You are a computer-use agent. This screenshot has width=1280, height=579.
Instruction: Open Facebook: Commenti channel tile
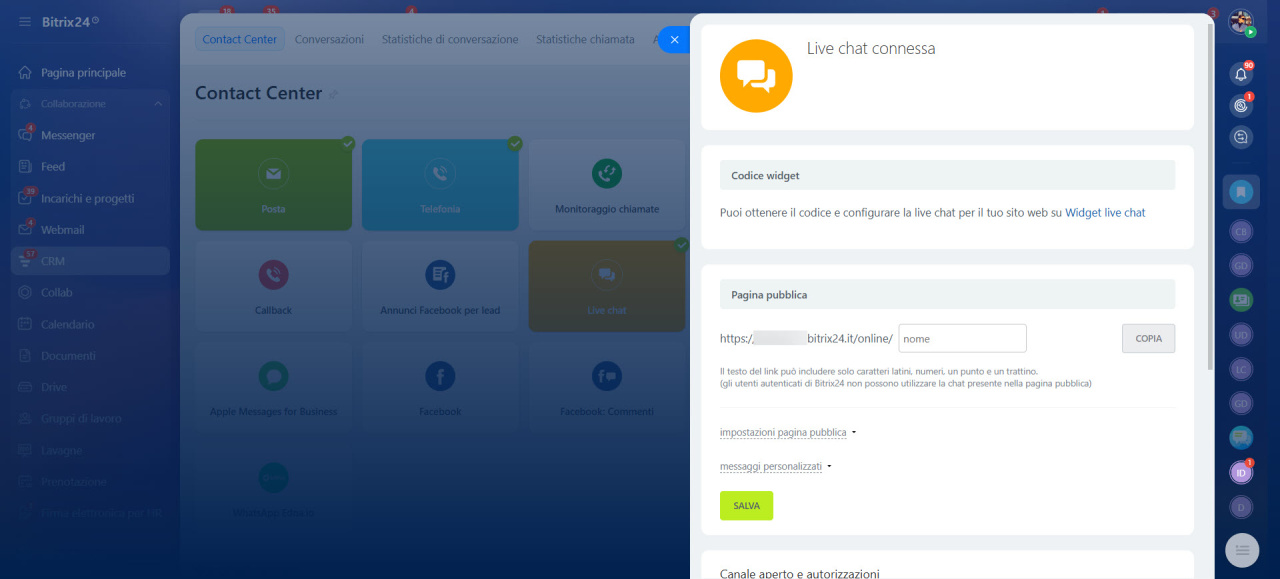click(607, 388)
